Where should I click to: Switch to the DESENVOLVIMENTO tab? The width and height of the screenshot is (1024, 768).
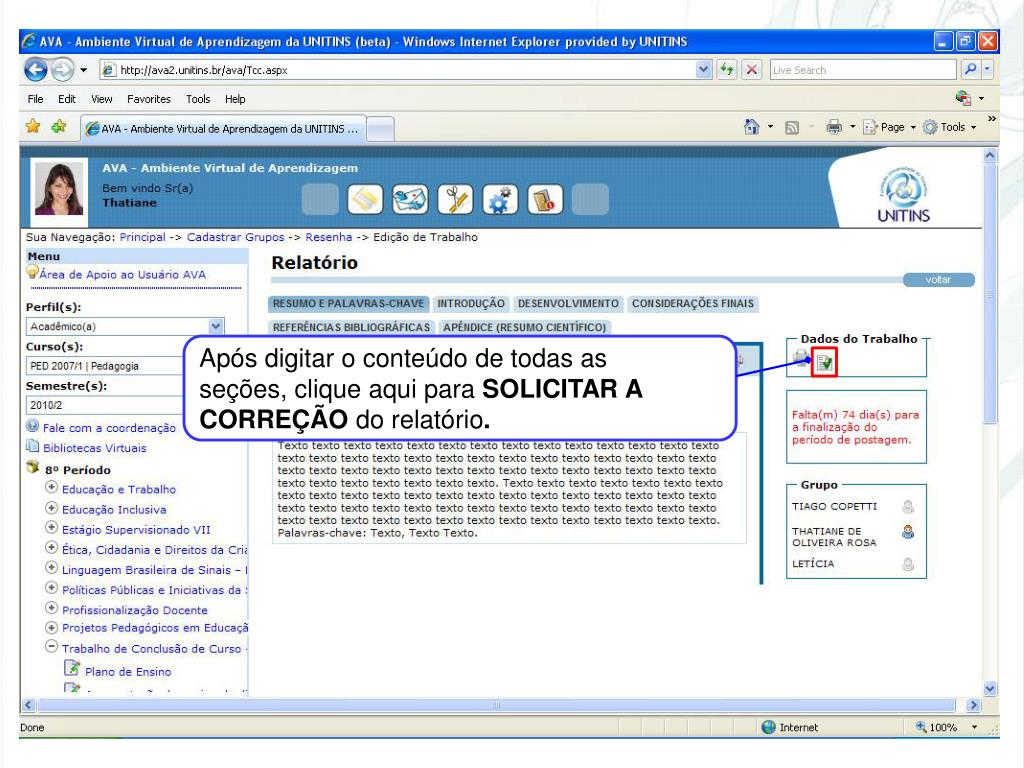tap(568, 304)
